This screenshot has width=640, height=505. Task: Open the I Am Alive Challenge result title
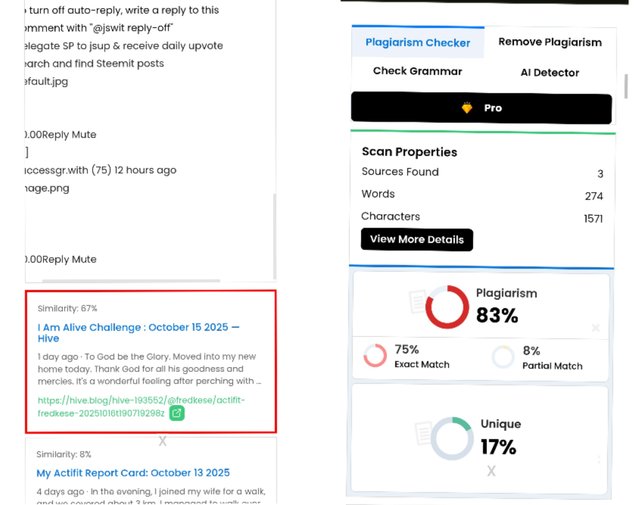(138, 332)
